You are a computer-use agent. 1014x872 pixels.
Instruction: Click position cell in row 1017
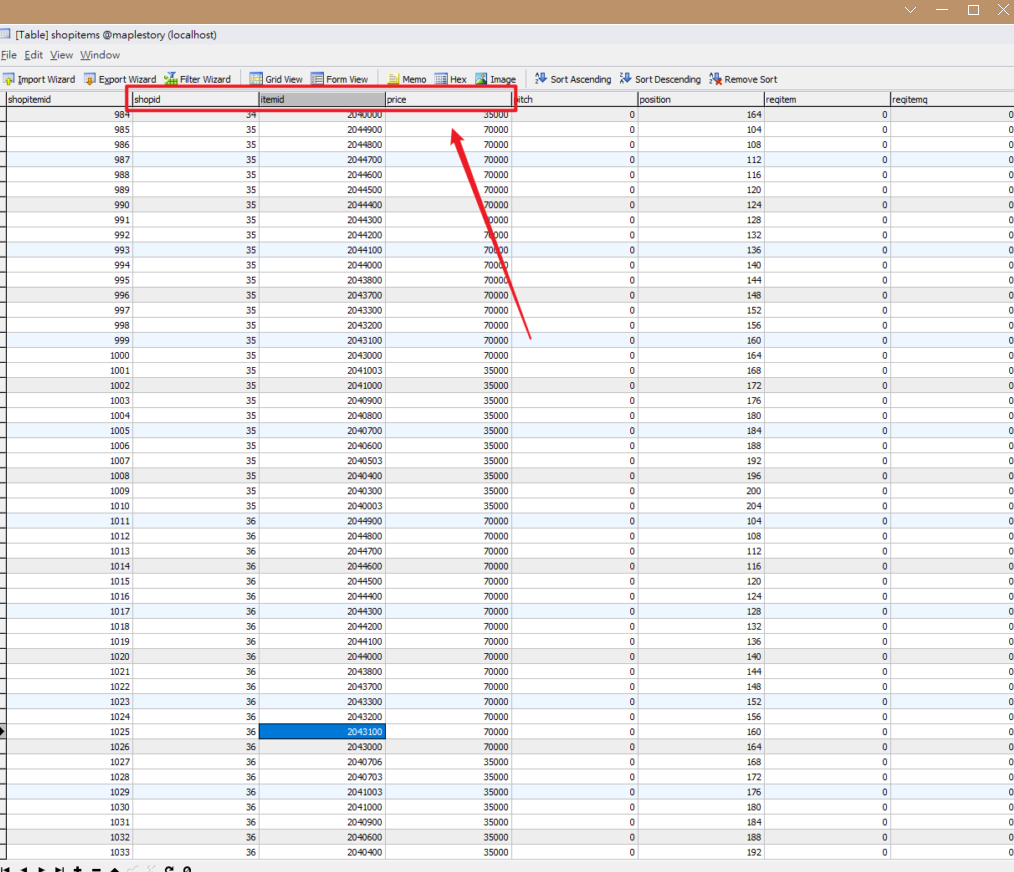coord(701,611)
